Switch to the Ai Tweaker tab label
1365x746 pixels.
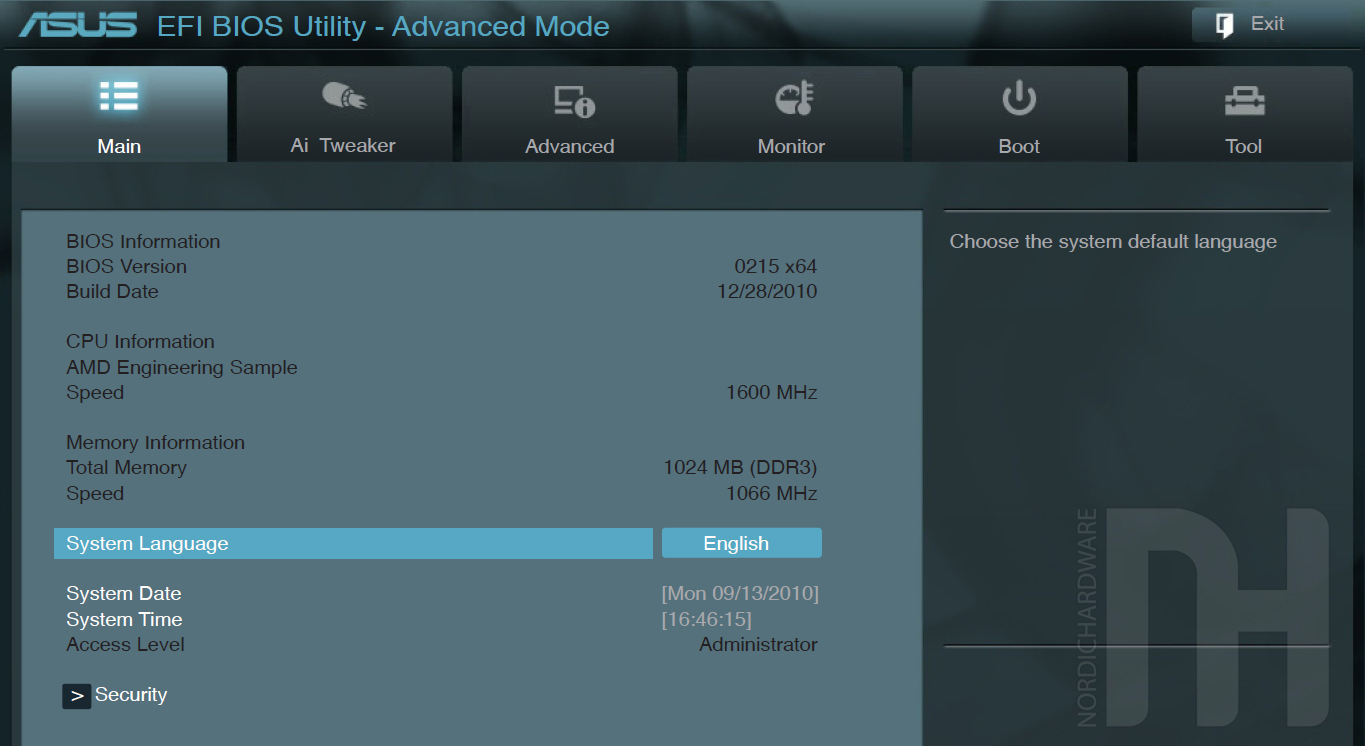(343, 146)
